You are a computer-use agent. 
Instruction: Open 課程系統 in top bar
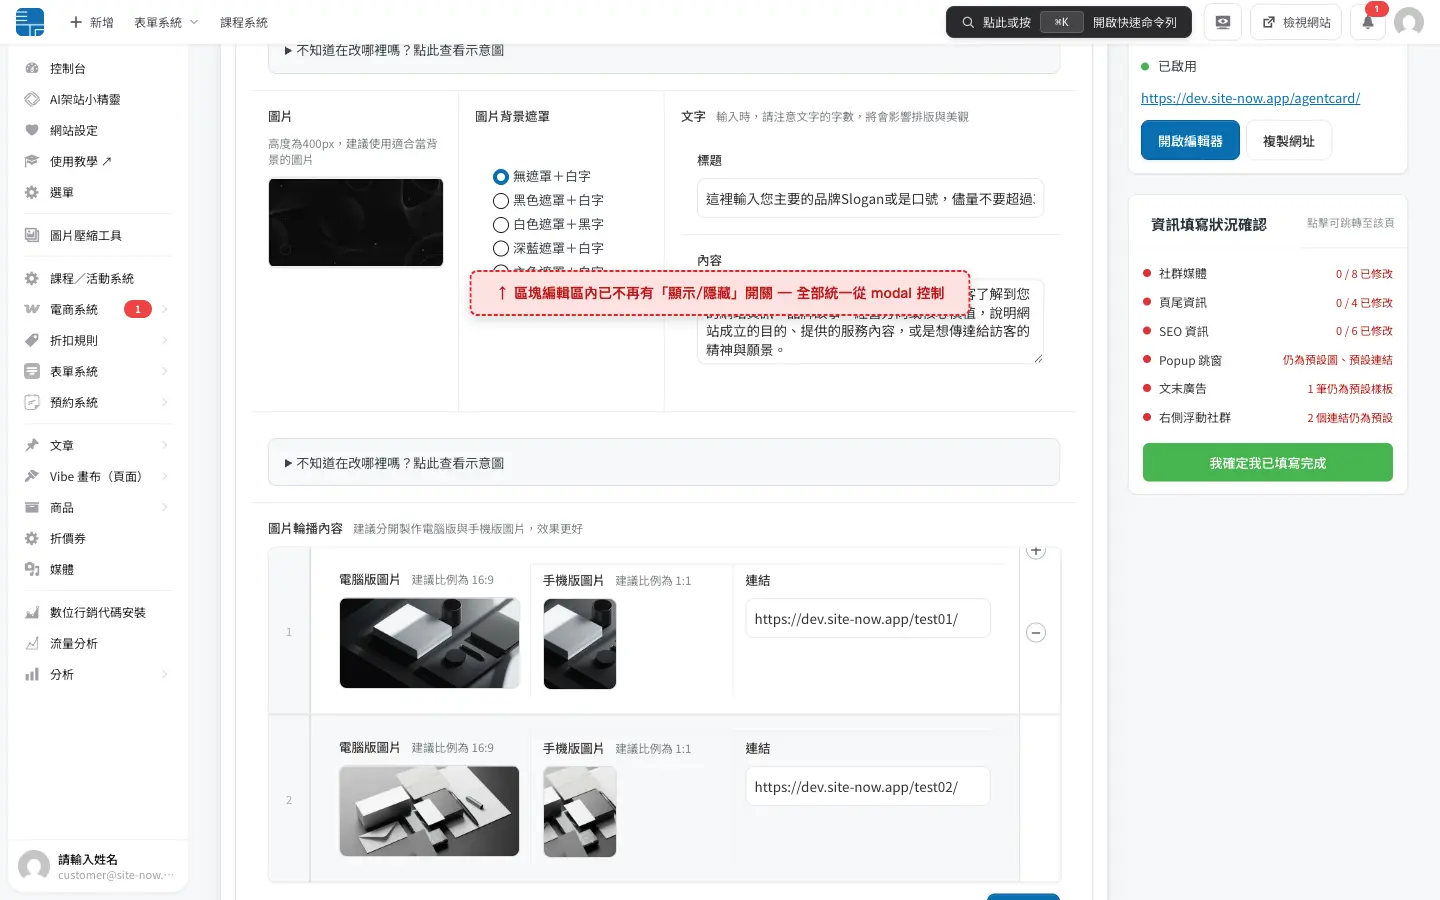pyautogui.click(x=244, y=22)
